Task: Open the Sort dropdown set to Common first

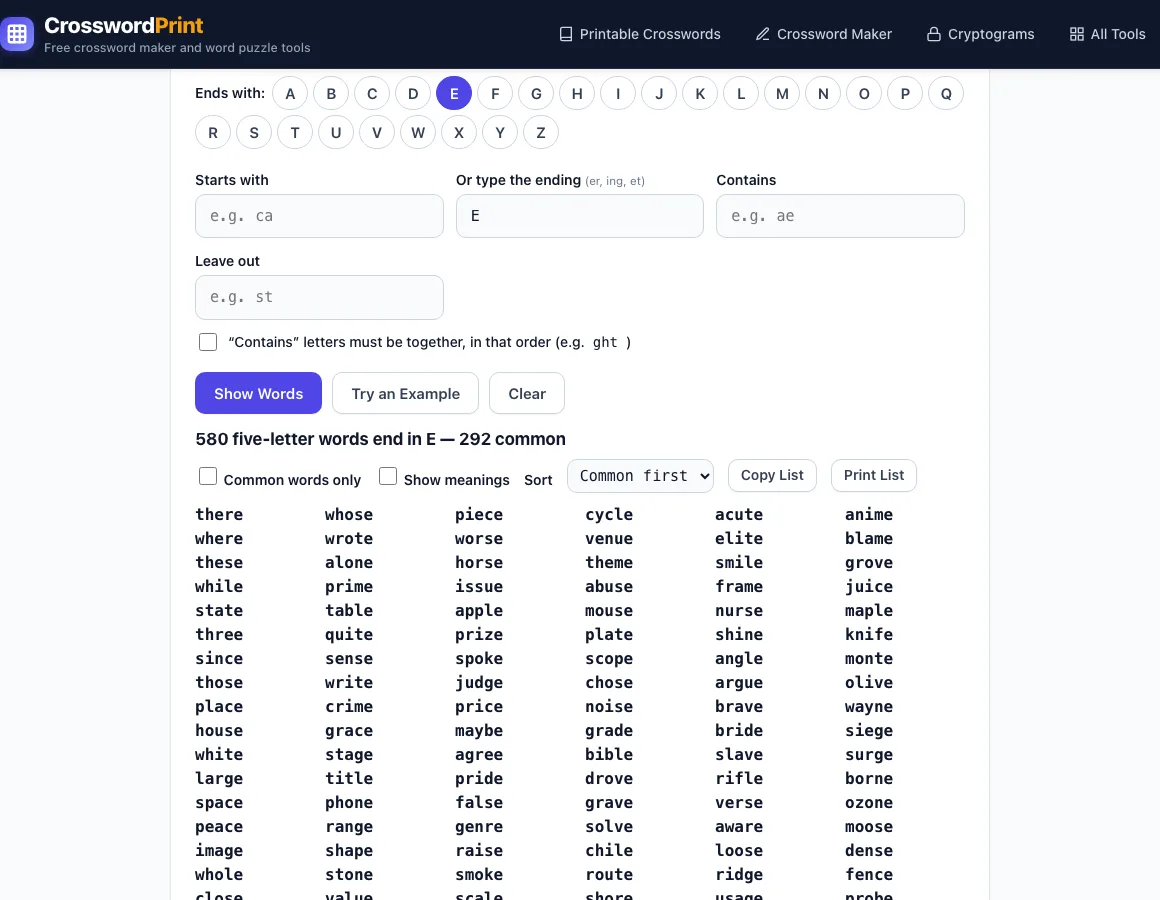Action: 640,476
